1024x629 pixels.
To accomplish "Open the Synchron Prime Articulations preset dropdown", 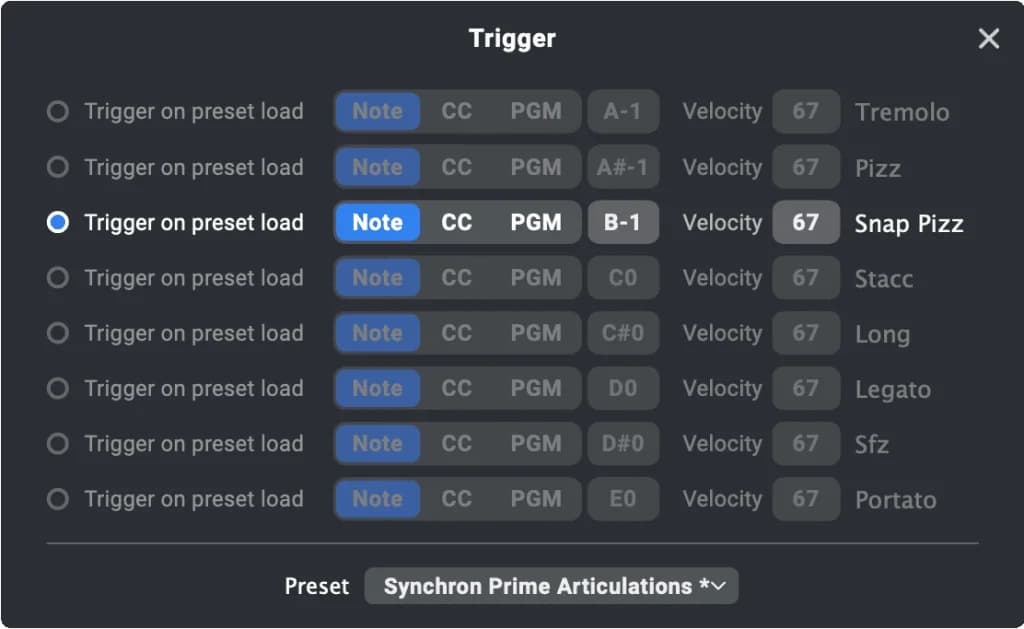I will tap(551, 586).
